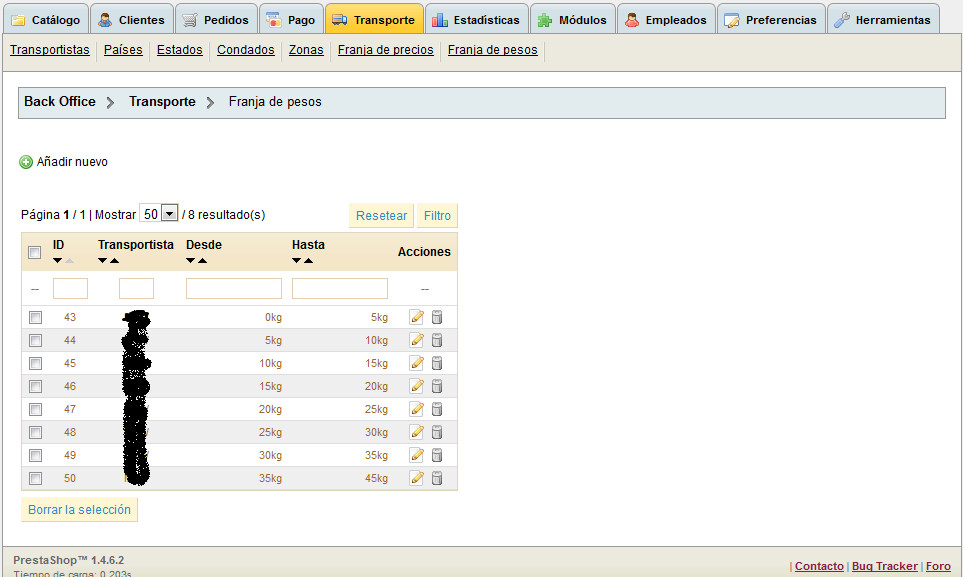Check the box for row 49
The width and height of the screenshot is (963, 577).
click(36, 455)
